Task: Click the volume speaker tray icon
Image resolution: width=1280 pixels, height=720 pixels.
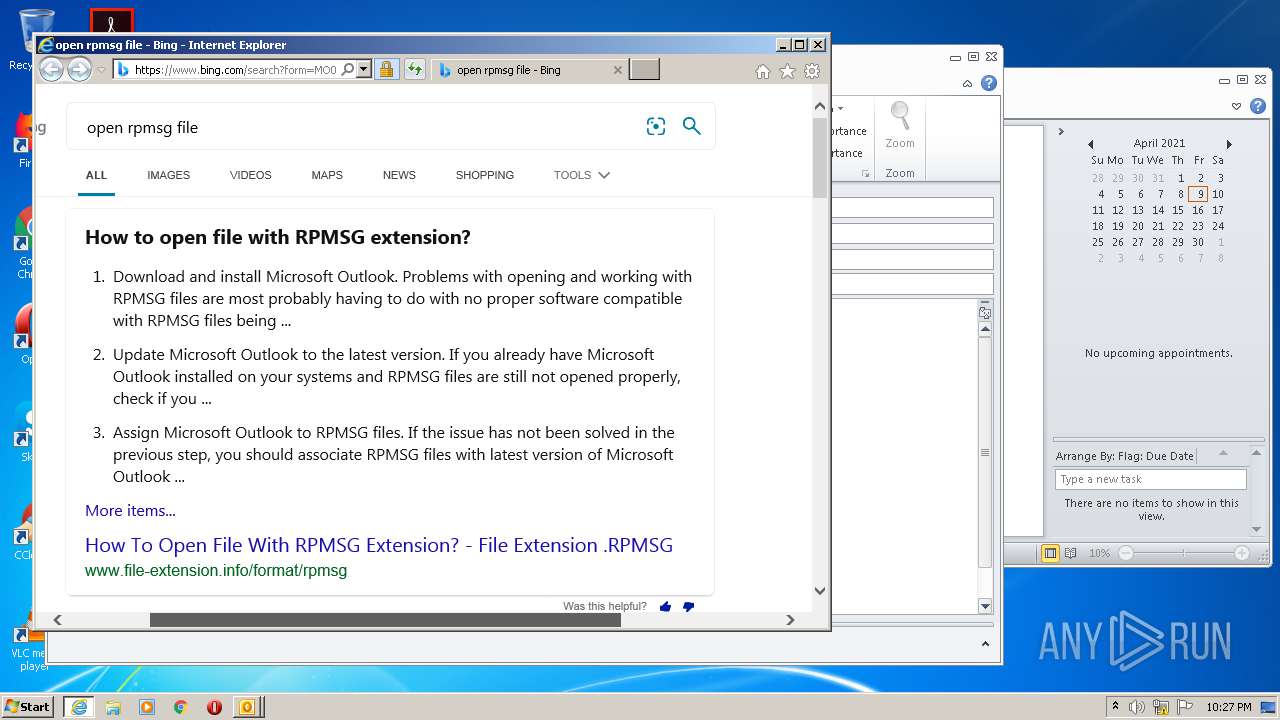Action: 1136,707
